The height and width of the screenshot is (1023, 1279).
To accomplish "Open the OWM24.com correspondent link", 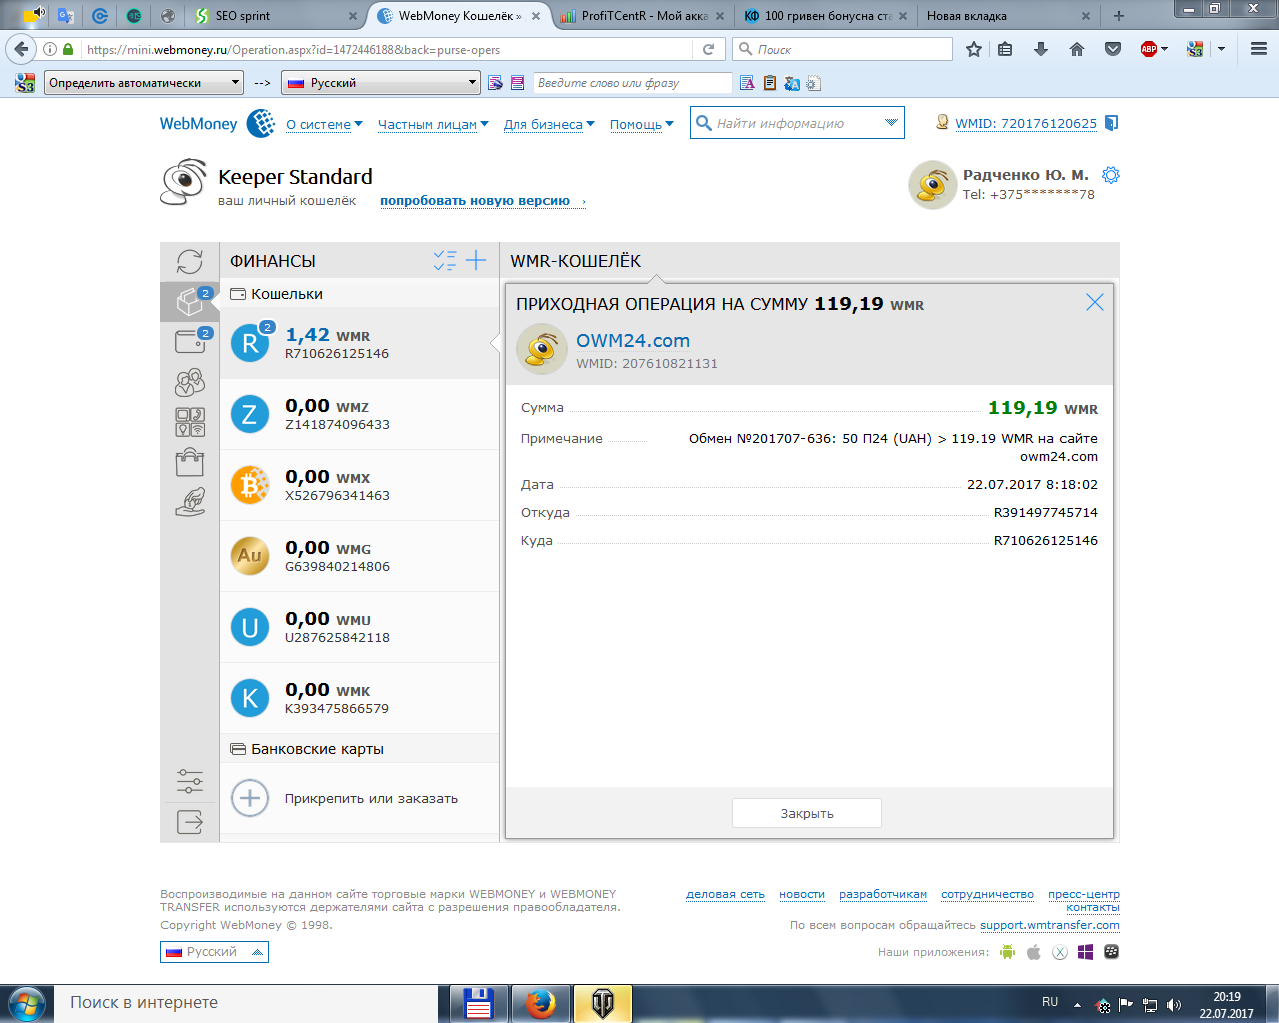I will click(x=633, y=341).
